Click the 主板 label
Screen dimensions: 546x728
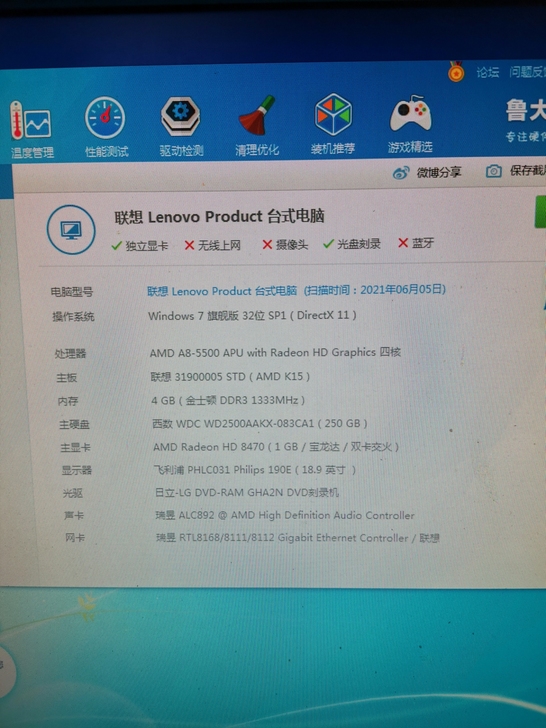(x=67, y=378)
